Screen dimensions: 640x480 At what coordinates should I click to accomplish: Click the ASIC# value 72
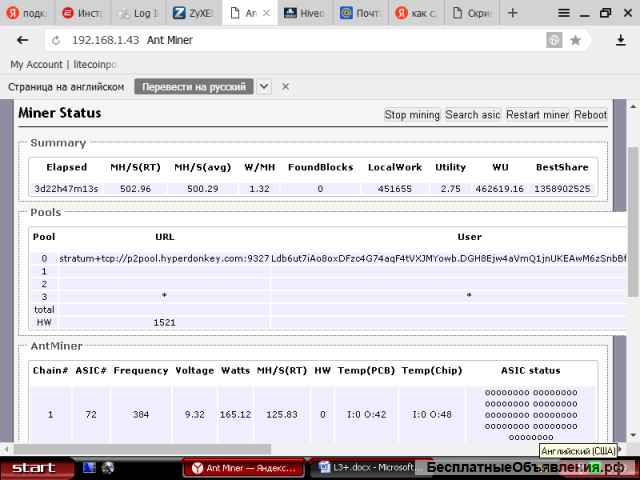[x=91, y=415]
